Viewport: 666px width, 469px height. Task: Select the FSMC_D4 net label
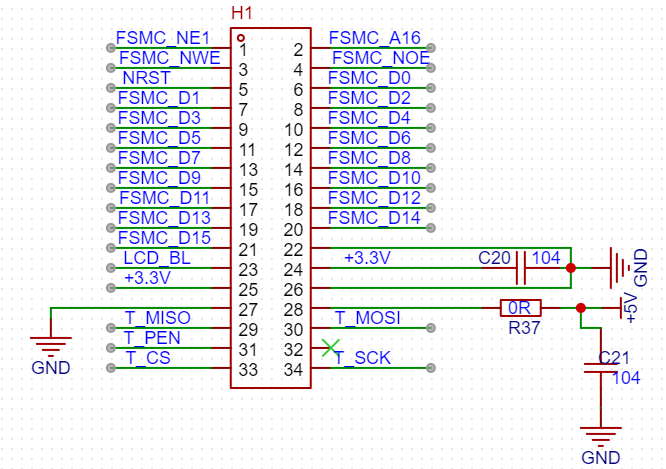[369, 118]
